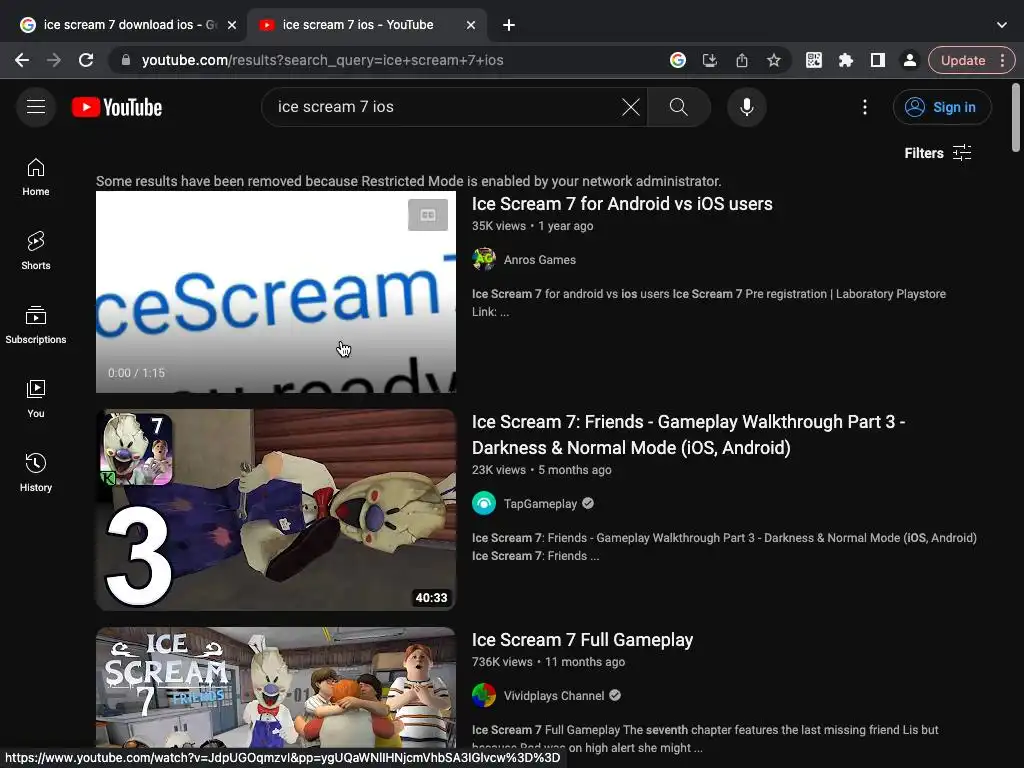
Task: Start voice search with the microphone icon
Action: pos(746,106)
